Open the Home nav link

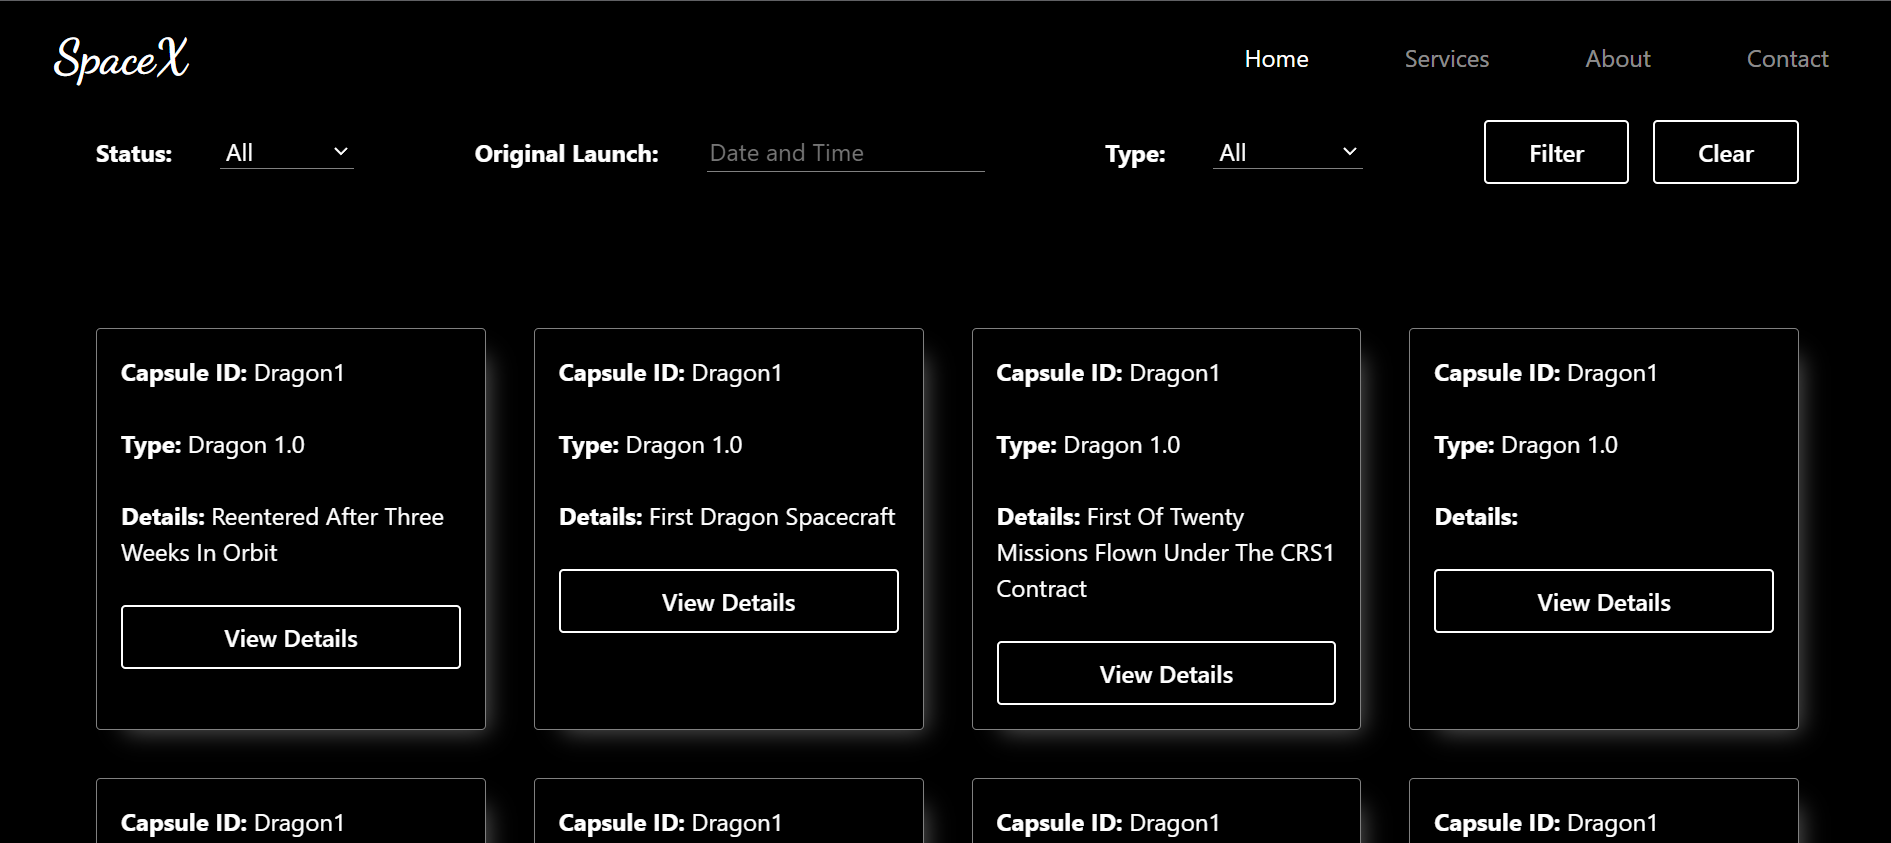[x=1276, y=59]
